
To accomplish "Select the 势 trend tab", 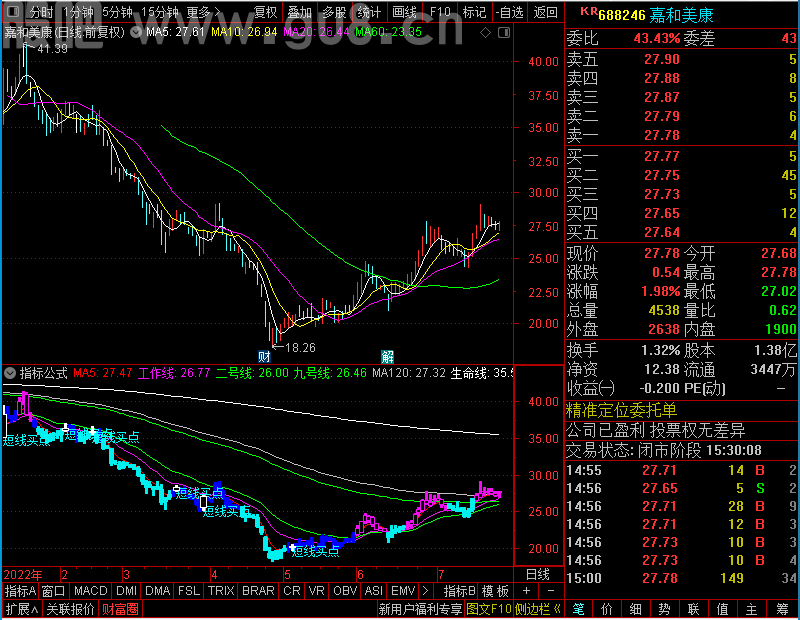I will 664,609.
